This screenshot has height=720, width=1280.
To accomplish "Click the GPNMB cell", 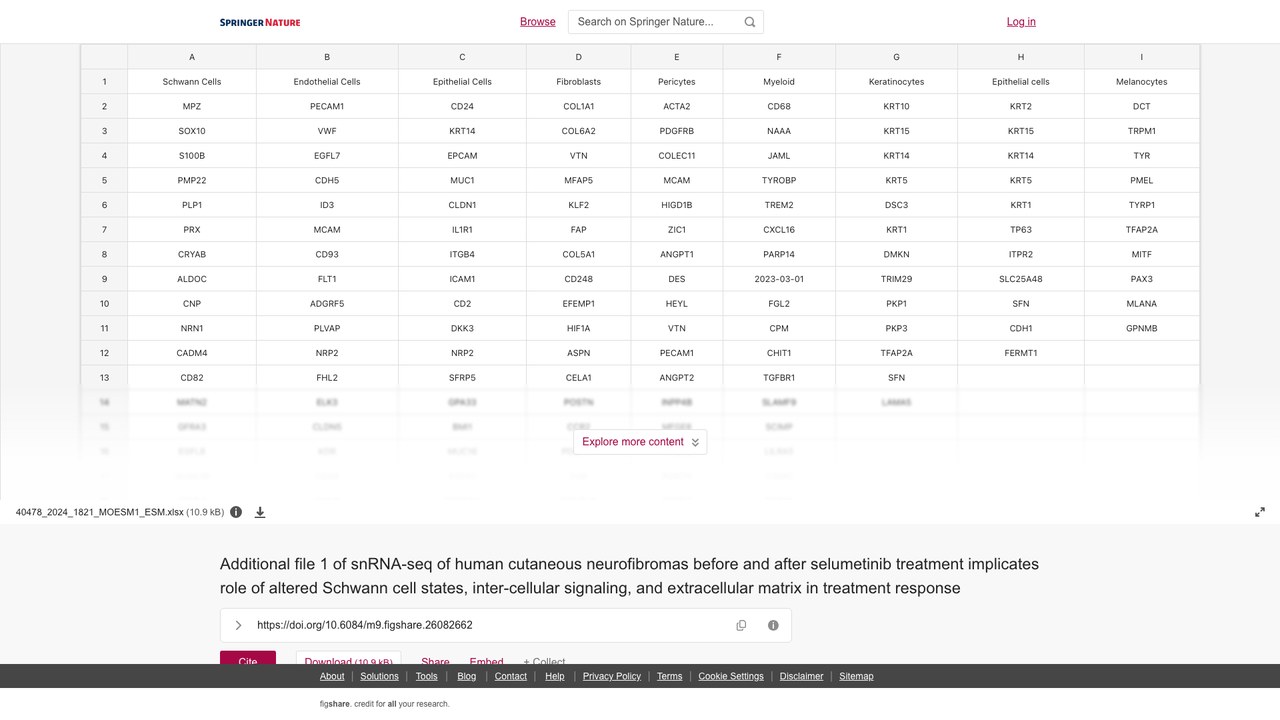I will coord(1142,328).
